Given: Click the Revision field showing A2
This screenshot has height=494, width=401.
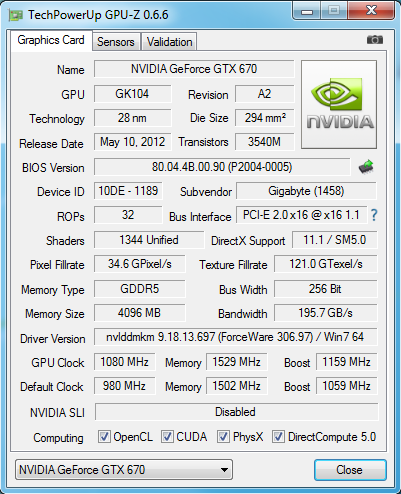Looking at the screenshot, I should (265, 94).
